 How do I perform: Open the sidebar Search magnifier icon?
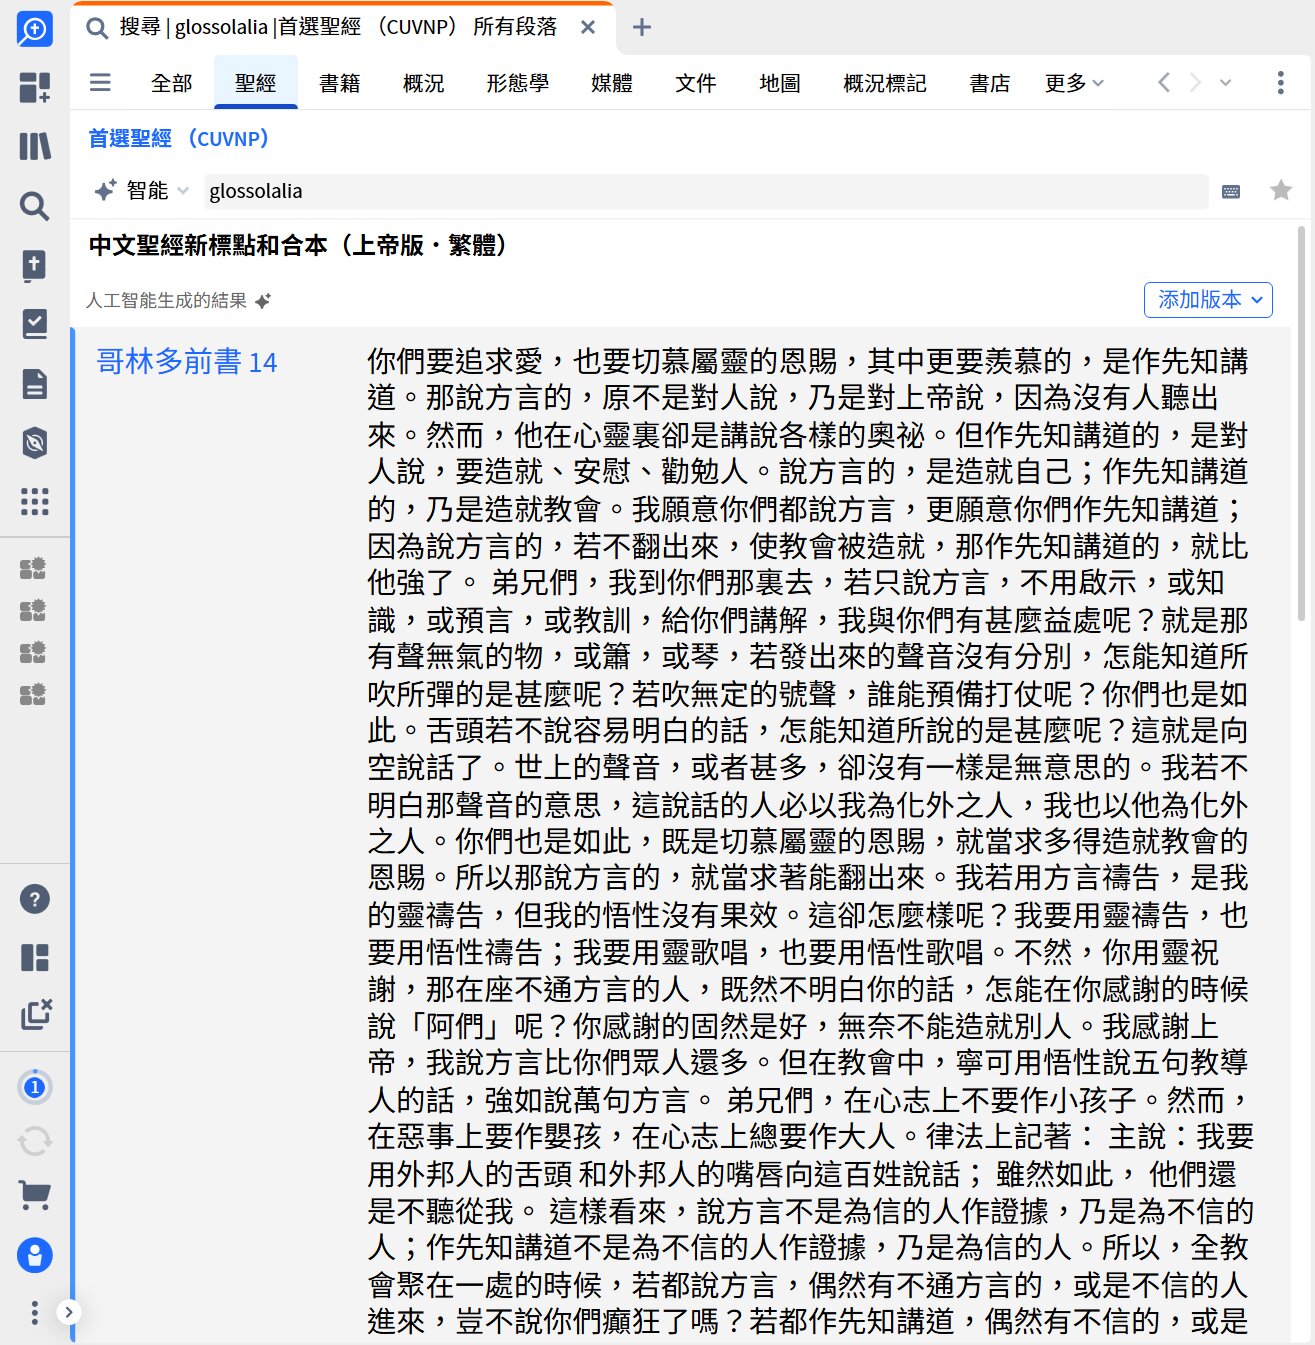coord(34,206)
